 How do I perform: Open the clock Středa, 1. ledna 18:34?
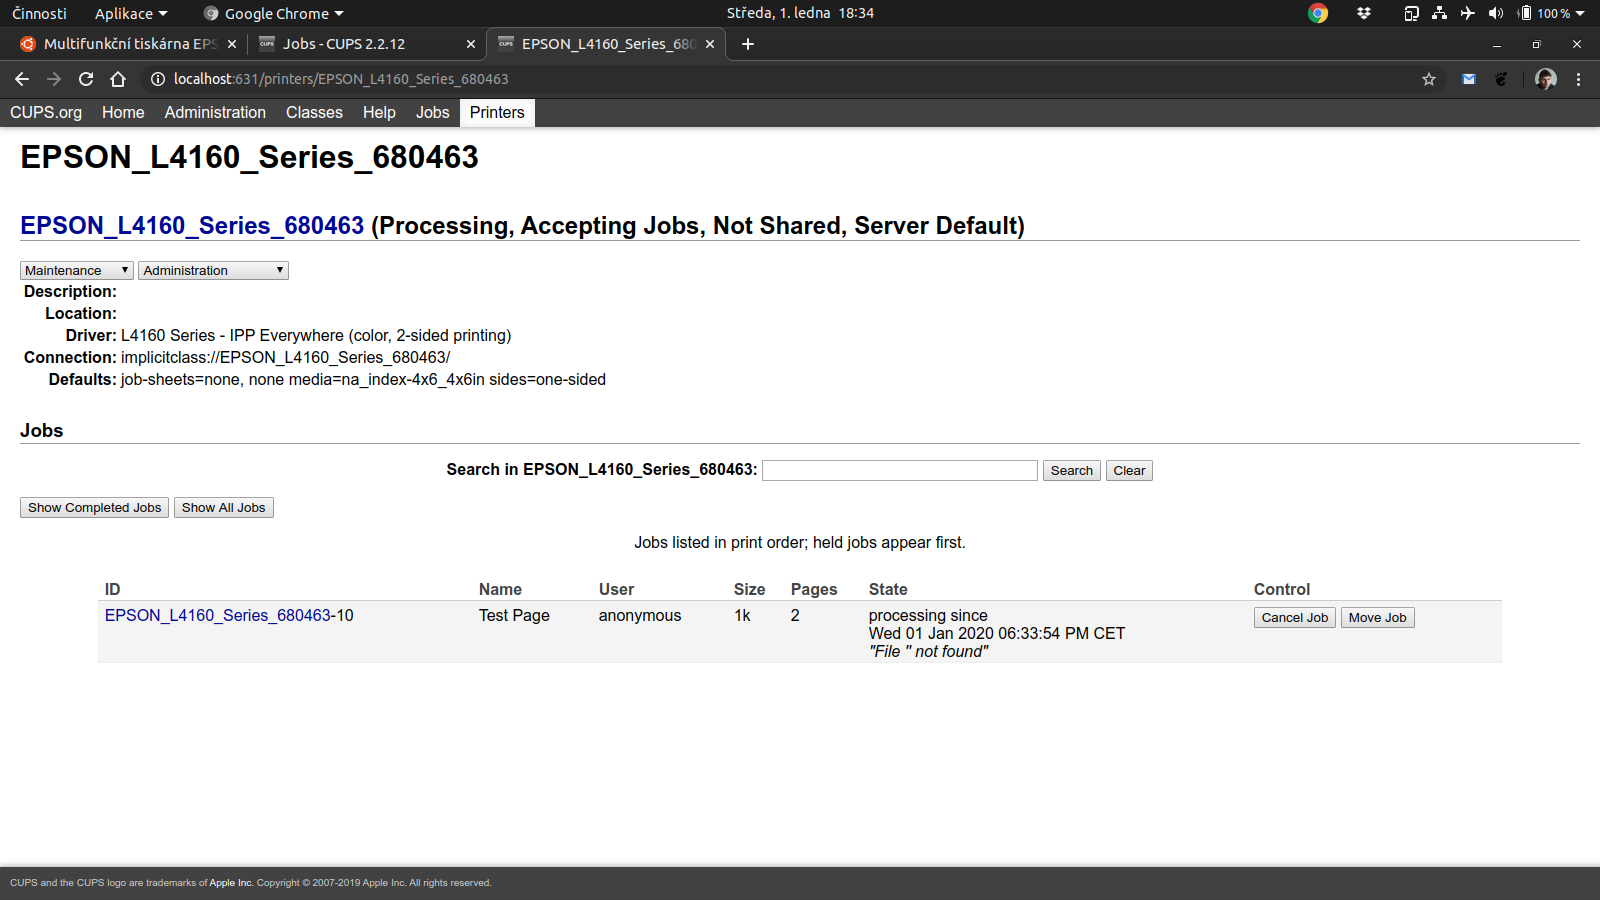click(800, 13)
